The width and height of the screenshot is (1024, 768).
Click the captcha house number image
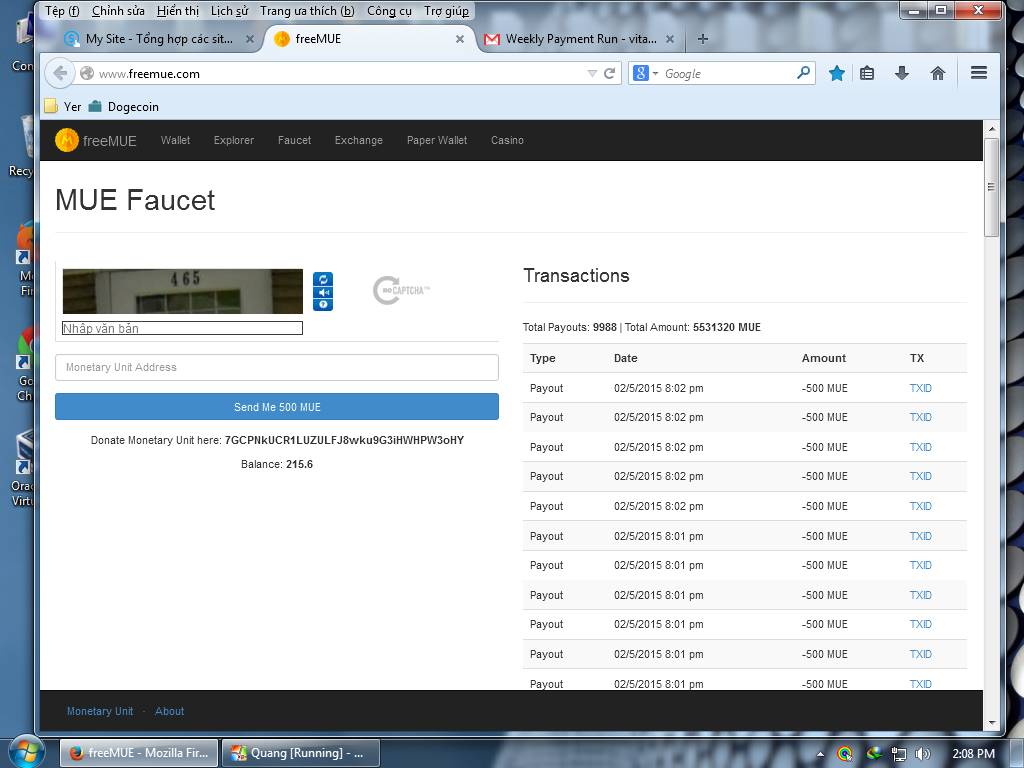(183, 291)
